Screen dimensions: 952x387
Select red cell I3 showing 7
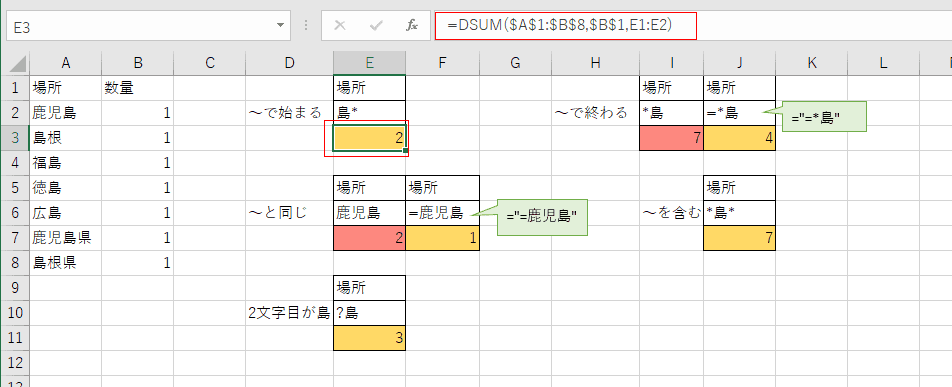click(672, 138)
